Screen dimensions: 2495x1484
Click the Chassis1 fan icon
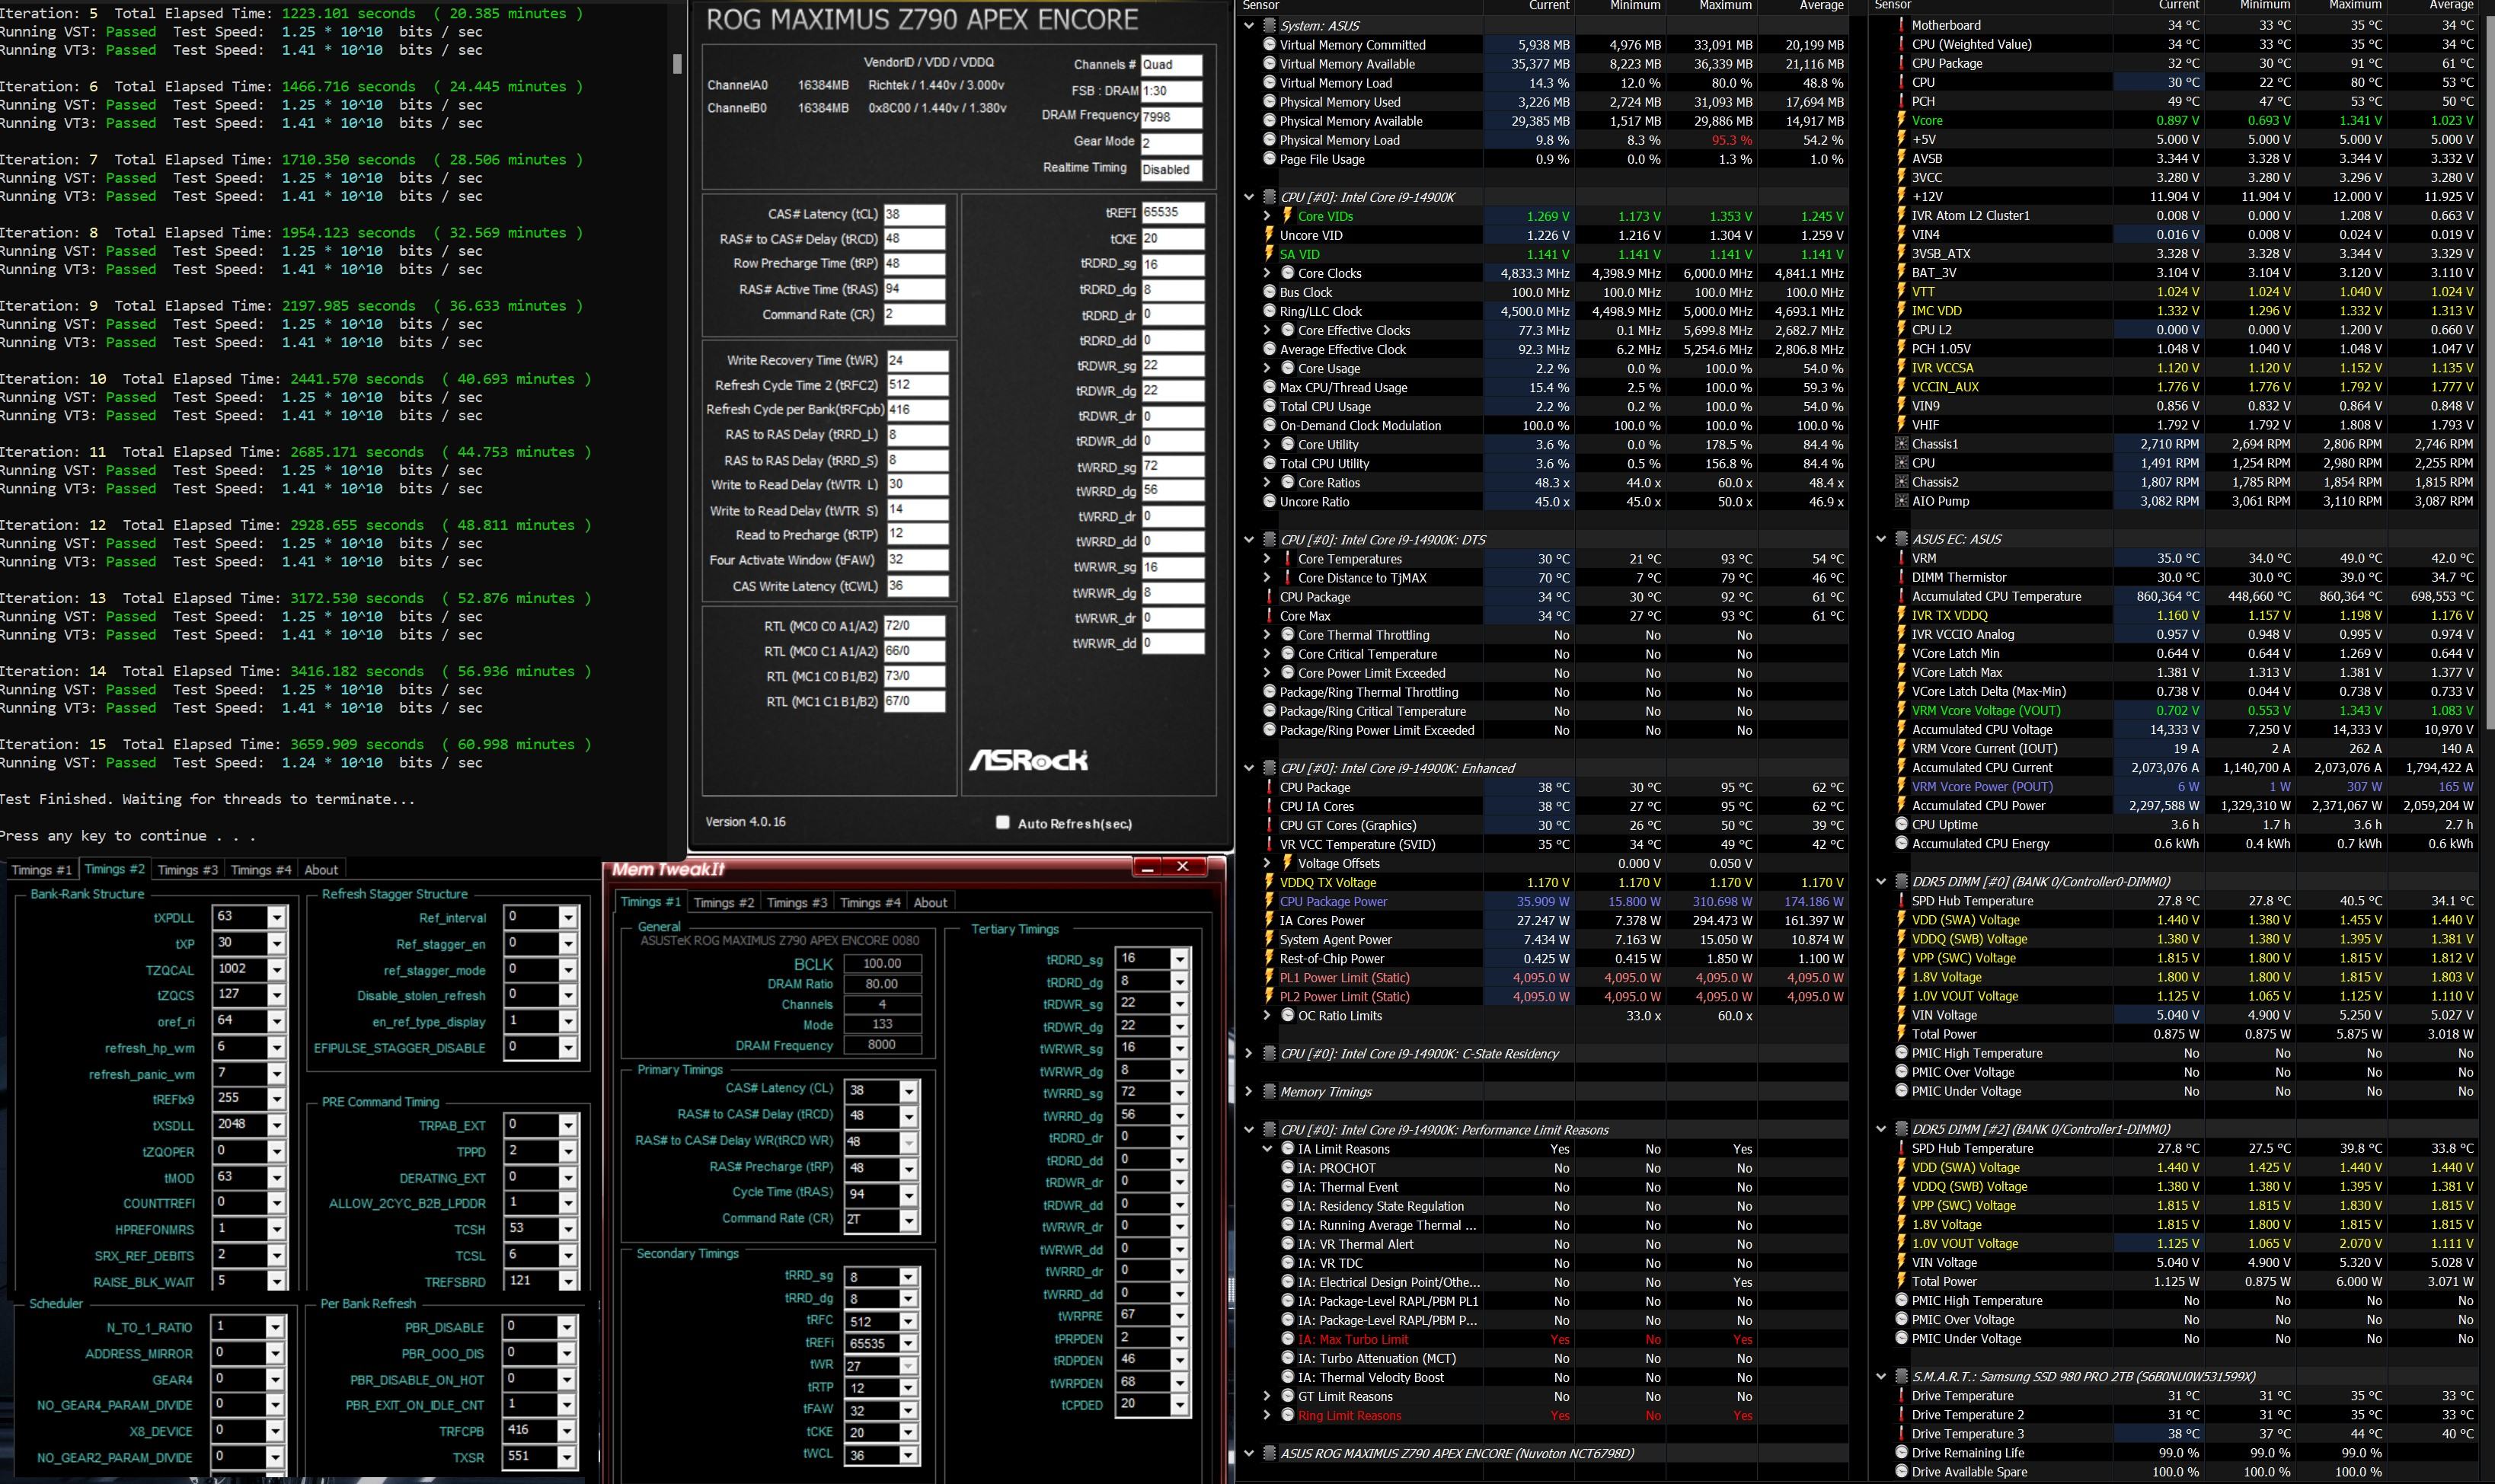[x=1901, y=444]
